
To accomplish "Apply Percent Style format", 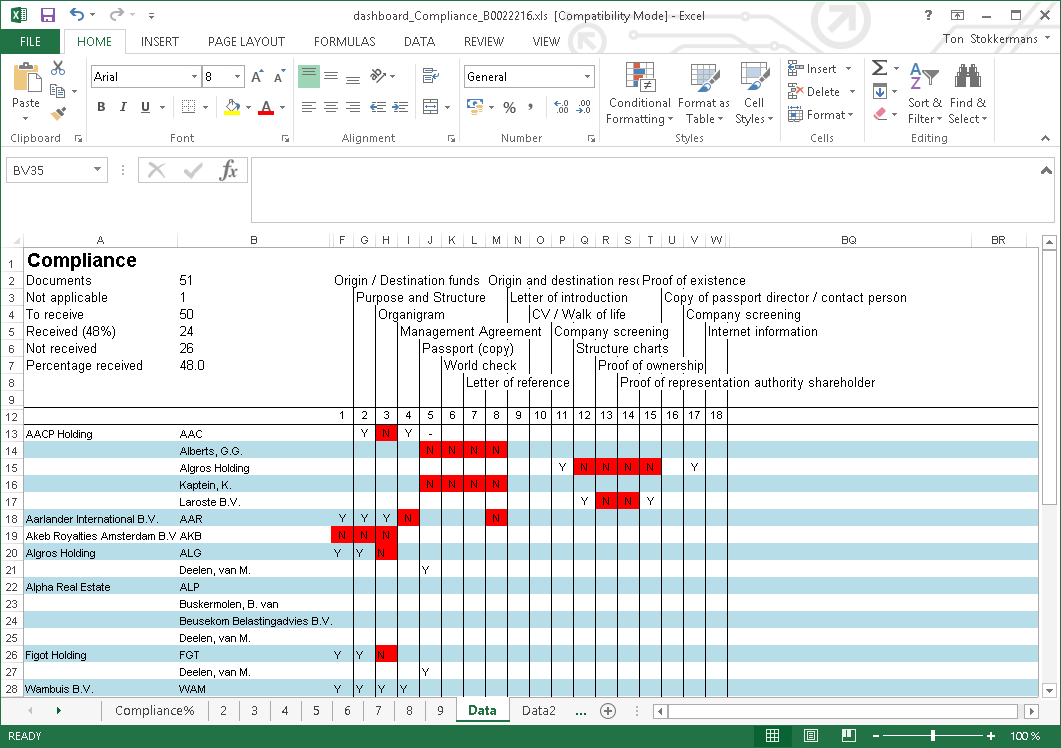I will [x=510, y=107].
